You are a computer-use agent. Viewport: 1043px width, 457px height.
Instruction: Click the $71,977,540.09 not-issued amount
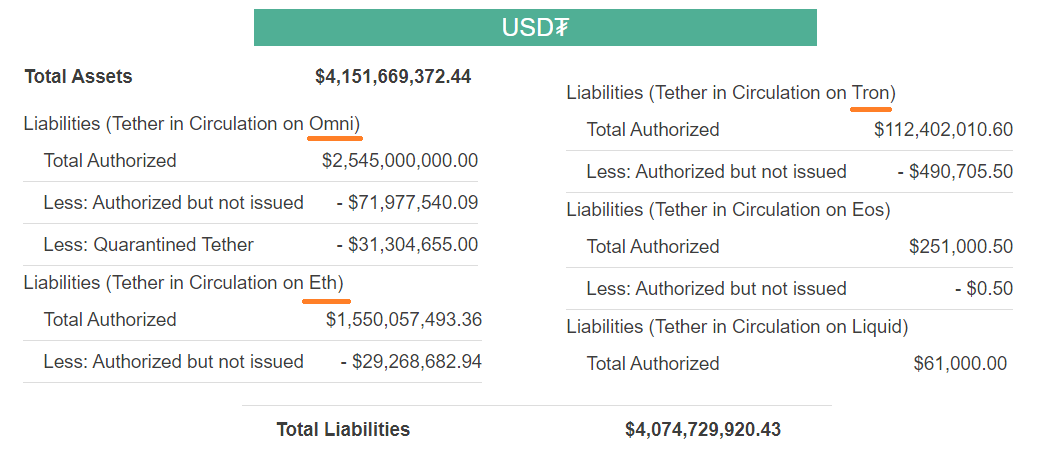[413, 203]
